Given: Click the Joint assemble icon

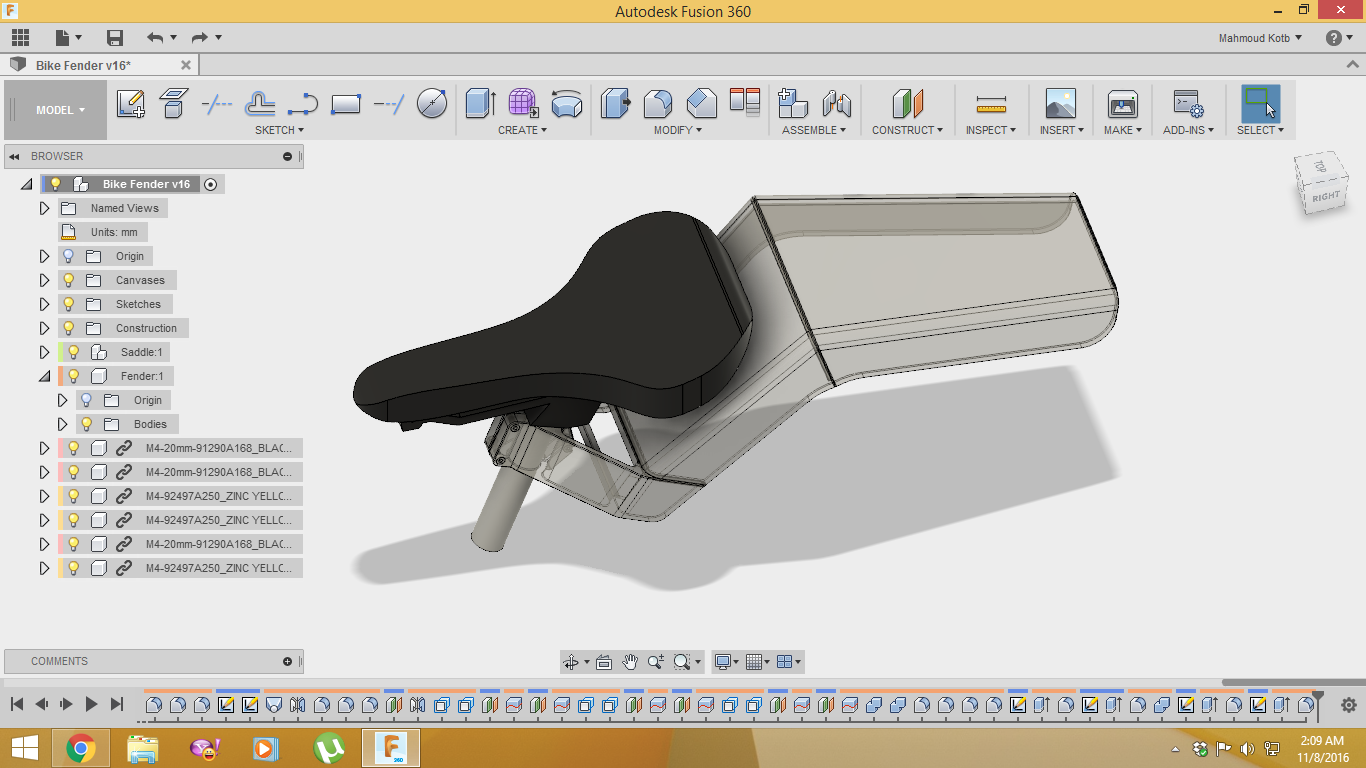Looking at the screenshot, I should [x=836, y=103].
